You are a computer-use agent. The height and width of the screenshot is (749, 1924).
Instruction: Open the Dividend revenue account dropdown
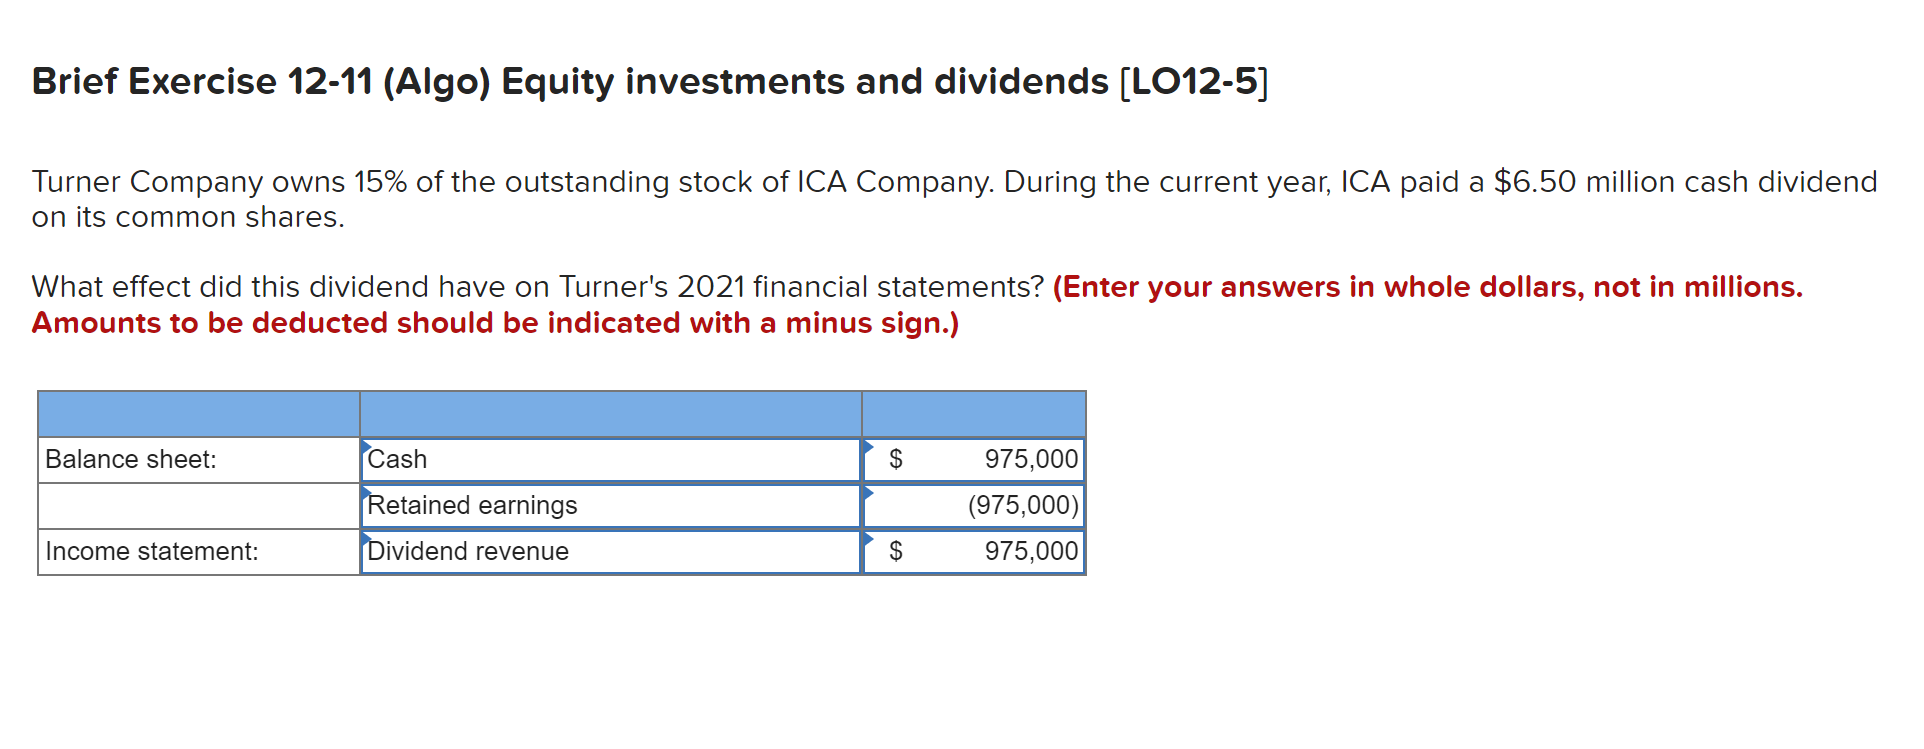610,551
